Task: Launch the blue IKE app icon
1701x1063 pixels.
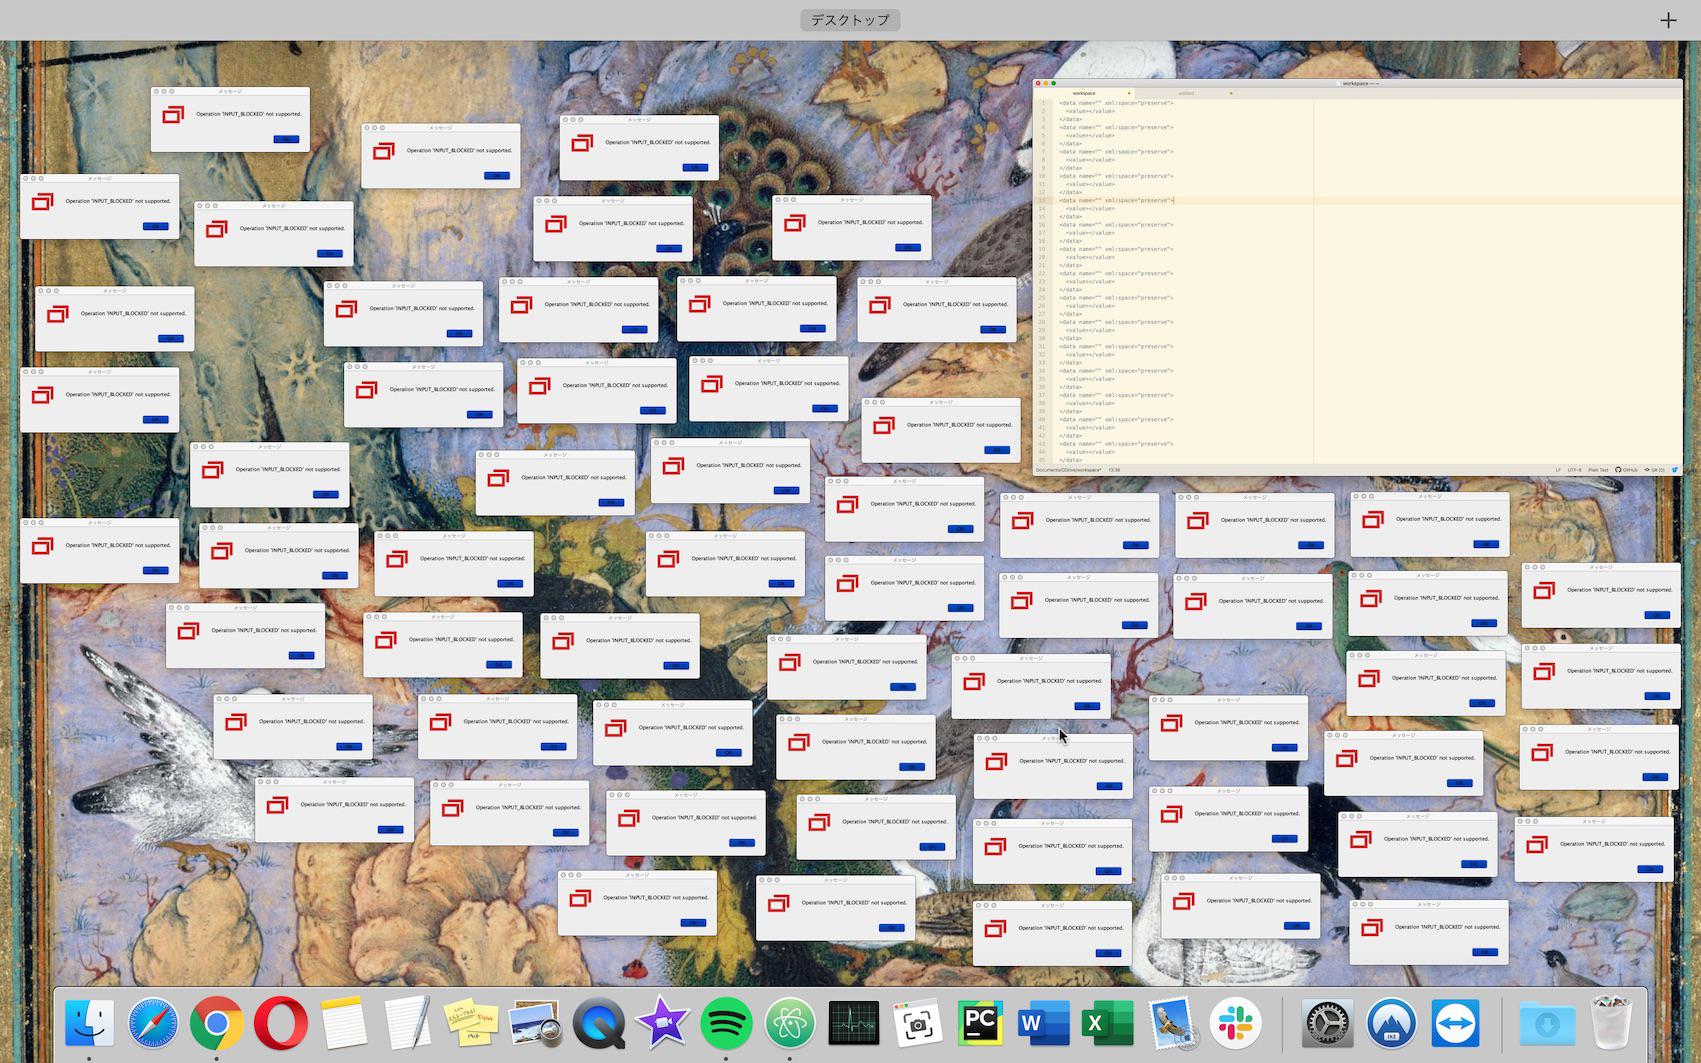Action: coord(1392,1023)
